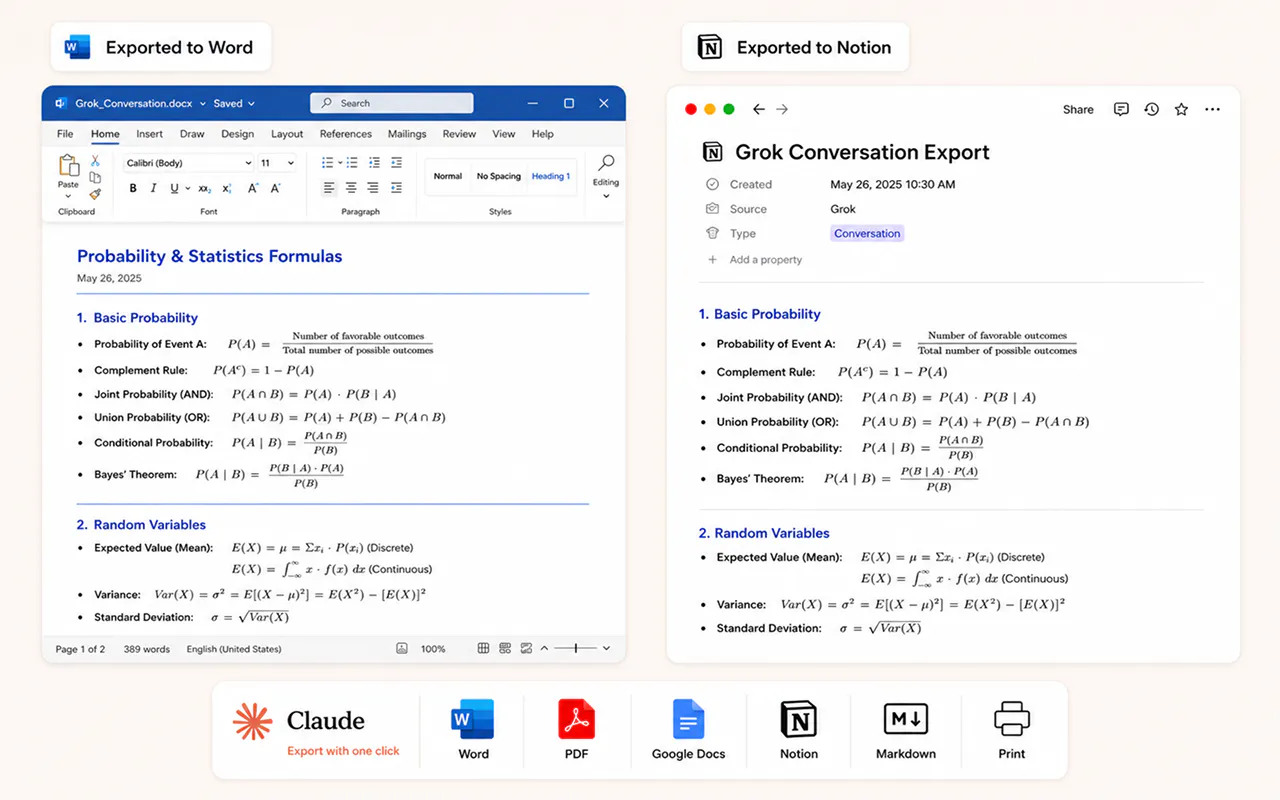Click the Copy icon in Clipboard group
The image size is (1280, 800).
point(95,177)
